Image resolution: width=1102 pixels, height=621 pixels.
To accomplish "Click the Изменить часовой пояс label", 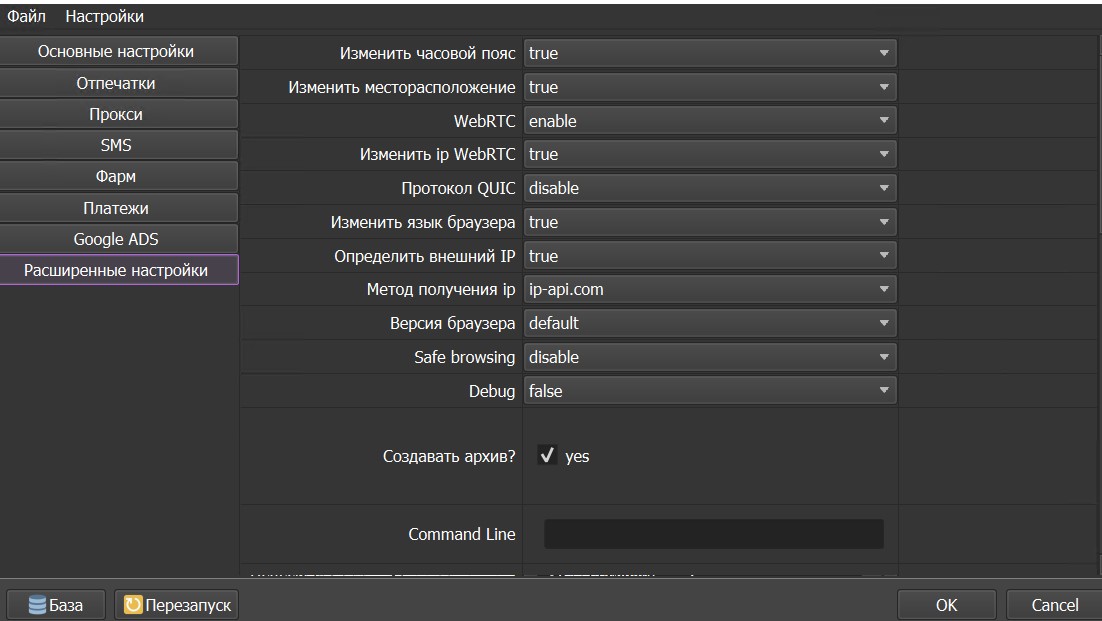I will click(427, 53).
